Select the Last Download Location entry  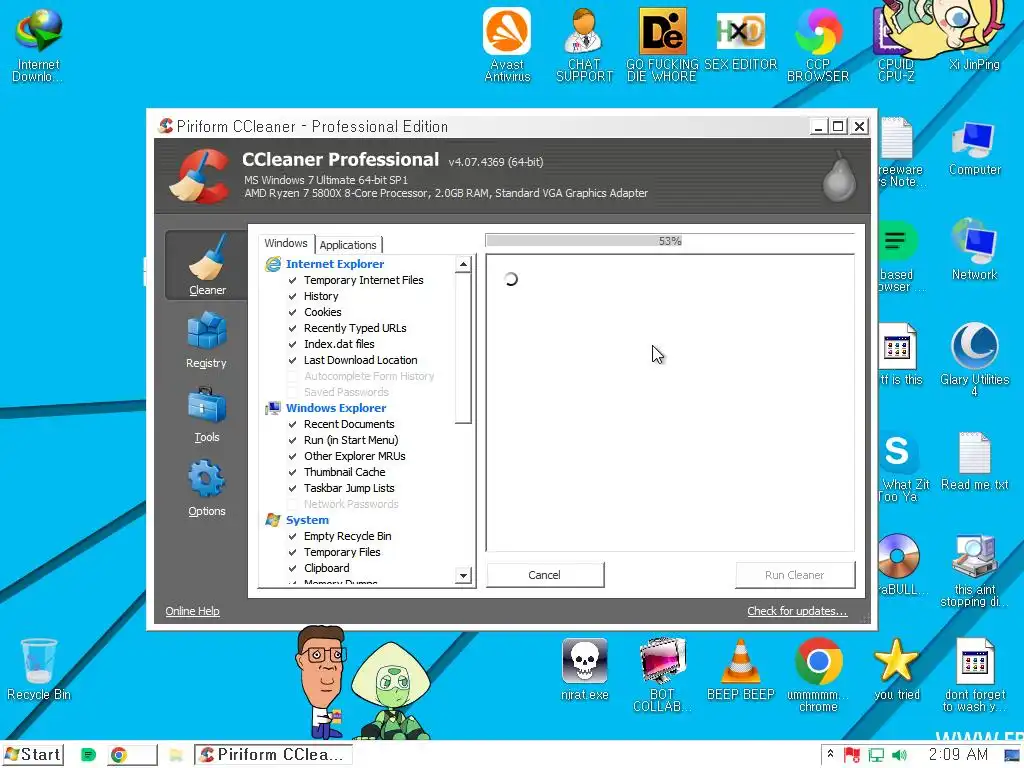pos(360,360)
